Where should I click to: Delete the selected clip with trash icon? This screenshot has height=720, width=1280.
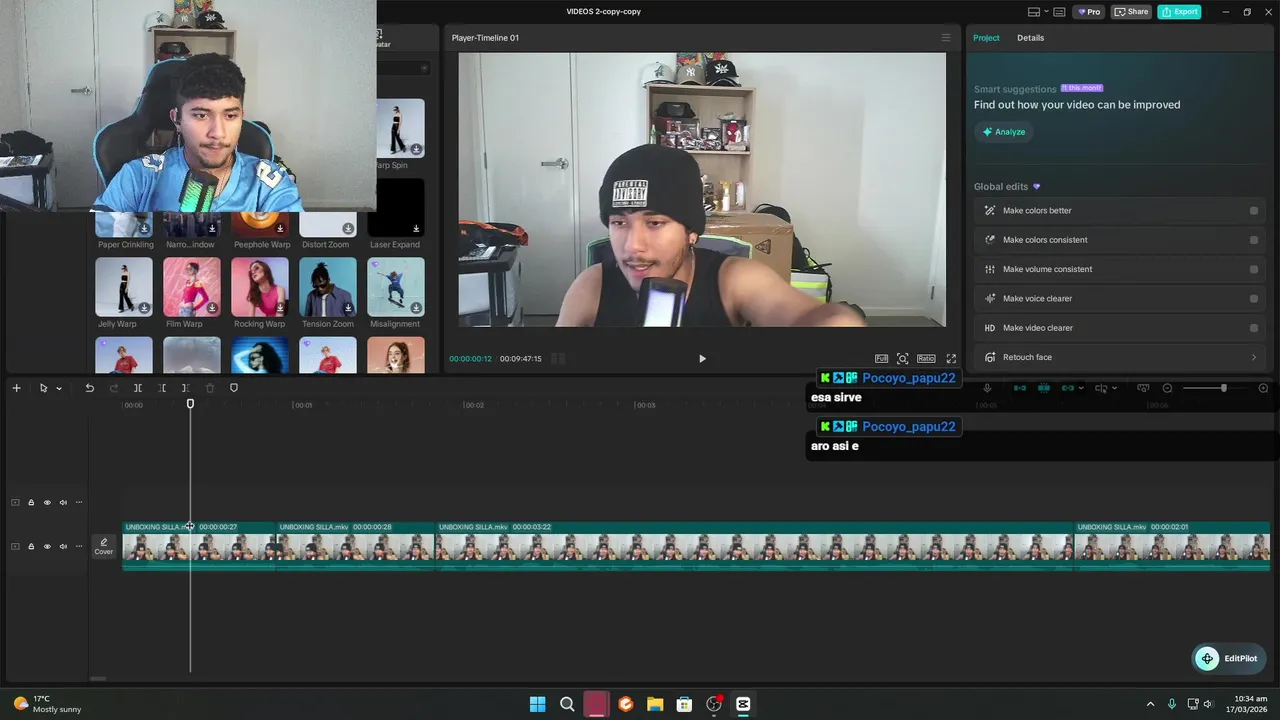tap(210, 388)
